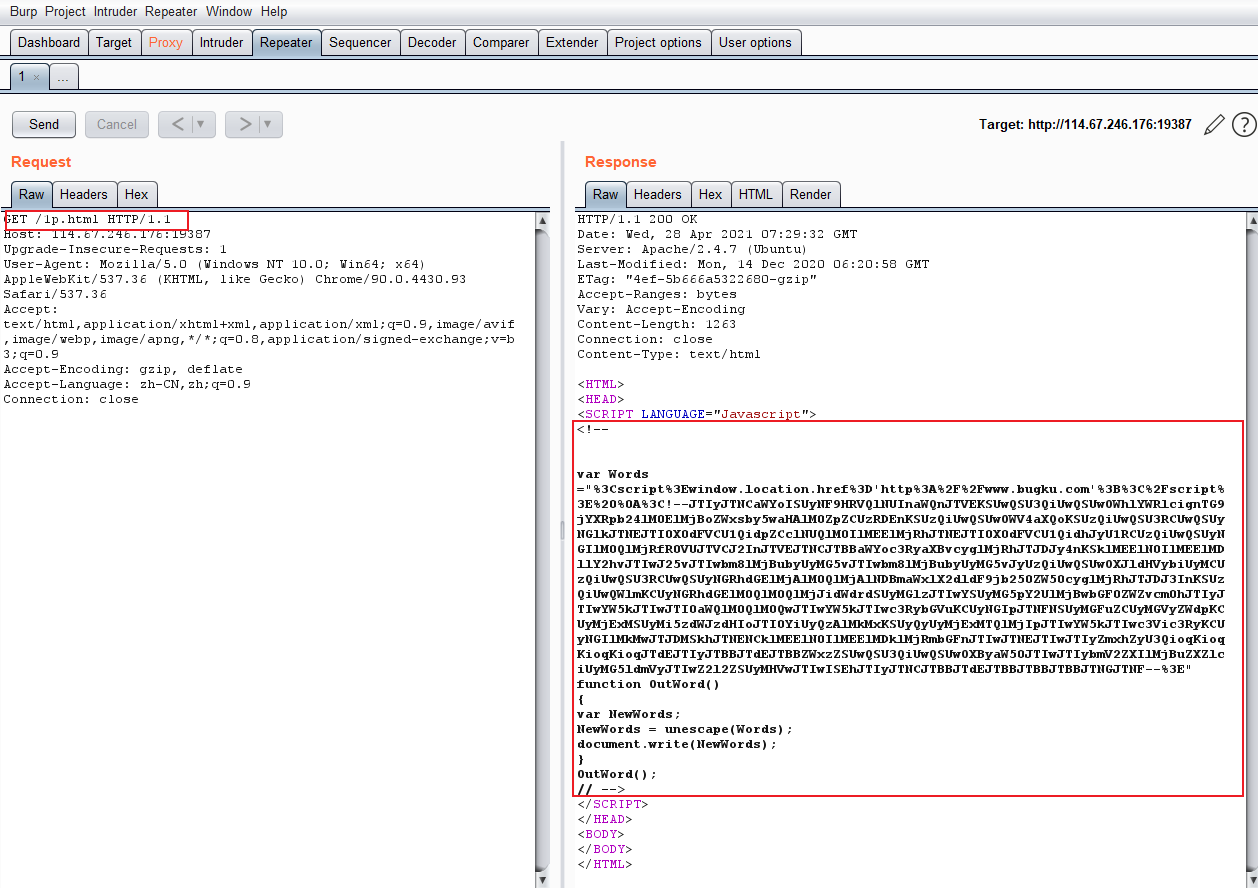Click the pencil icon to edit target
This screenshot has height=888, width=1258.
coord(1214,125)
